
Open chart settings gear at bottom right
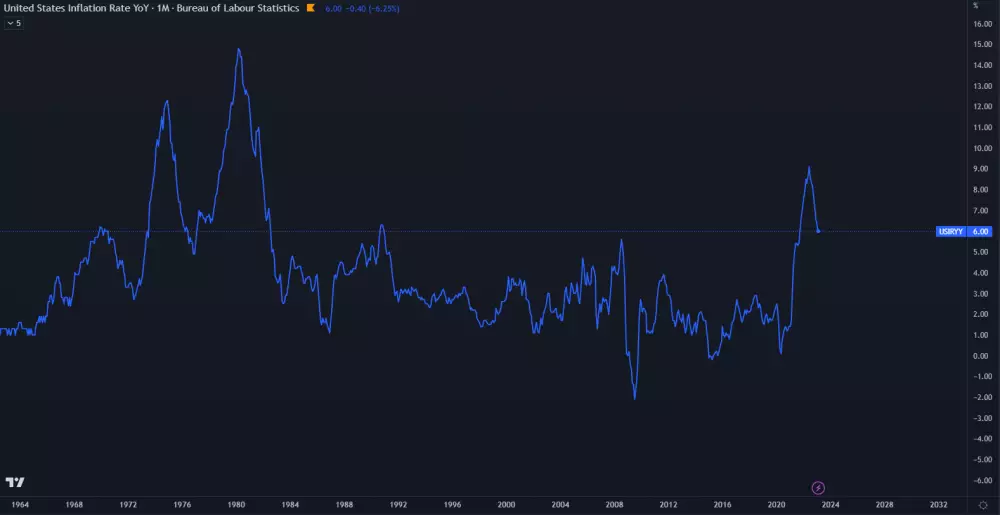click(982, 506)
